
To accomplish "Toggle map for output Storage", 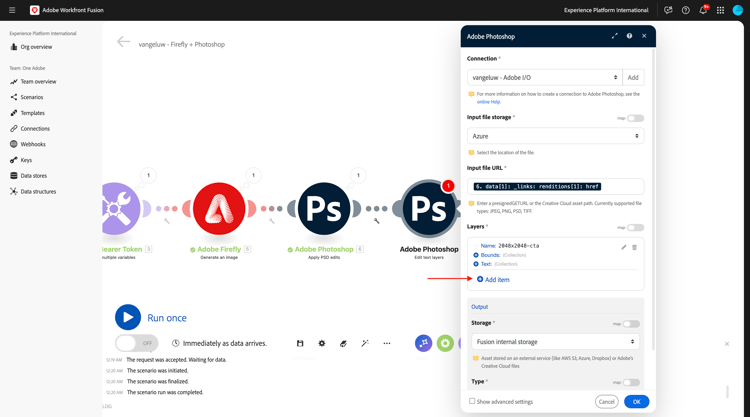I will tap(631, 324).
